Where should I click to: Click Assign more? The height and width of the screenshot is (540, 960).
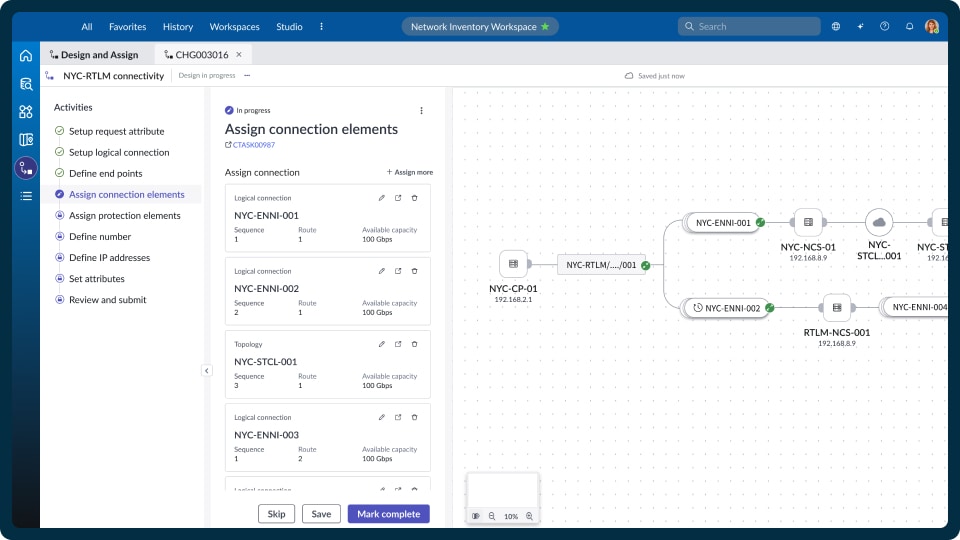[x=410, y=172]
